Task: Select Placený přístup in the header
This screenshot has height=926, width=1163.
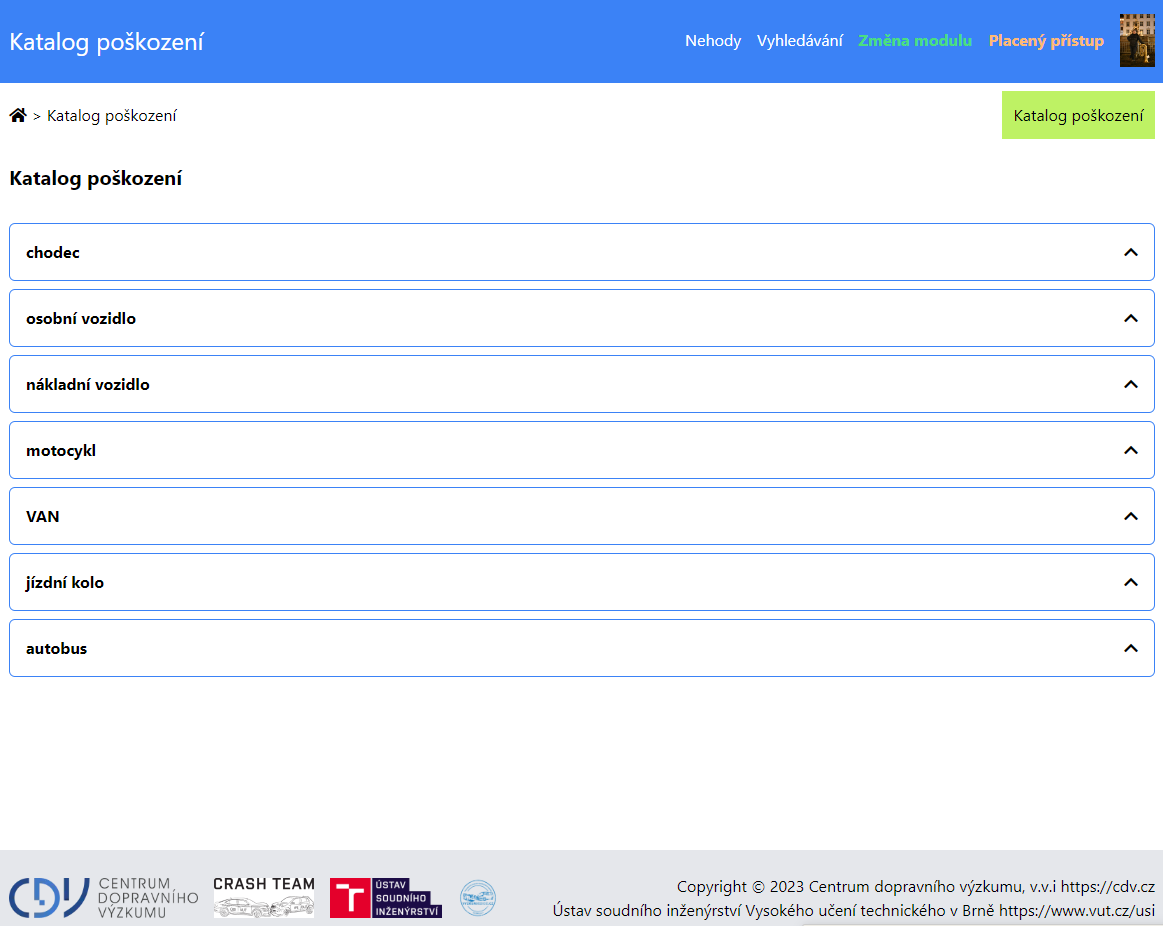Action: (1046, 41)
